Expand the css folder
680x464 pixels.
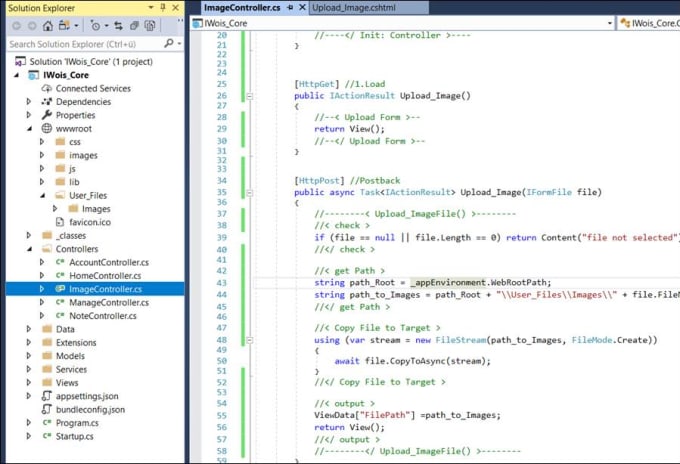pos(42,142)
